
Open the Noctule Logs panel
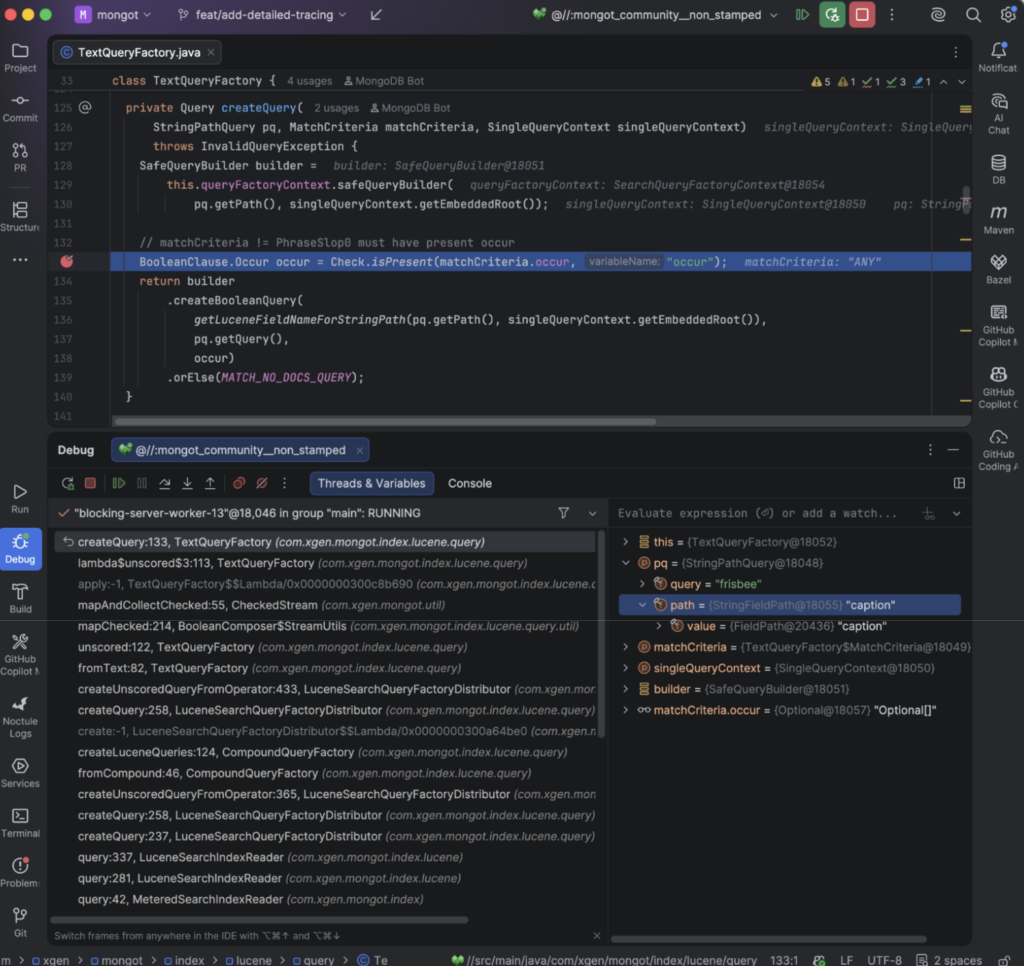(x=20, y=716)
